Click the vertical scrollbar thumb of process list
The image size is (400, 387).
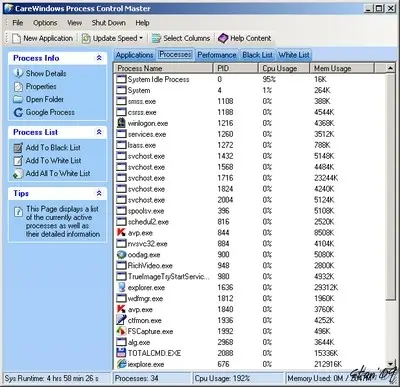[x=390, y=187]
